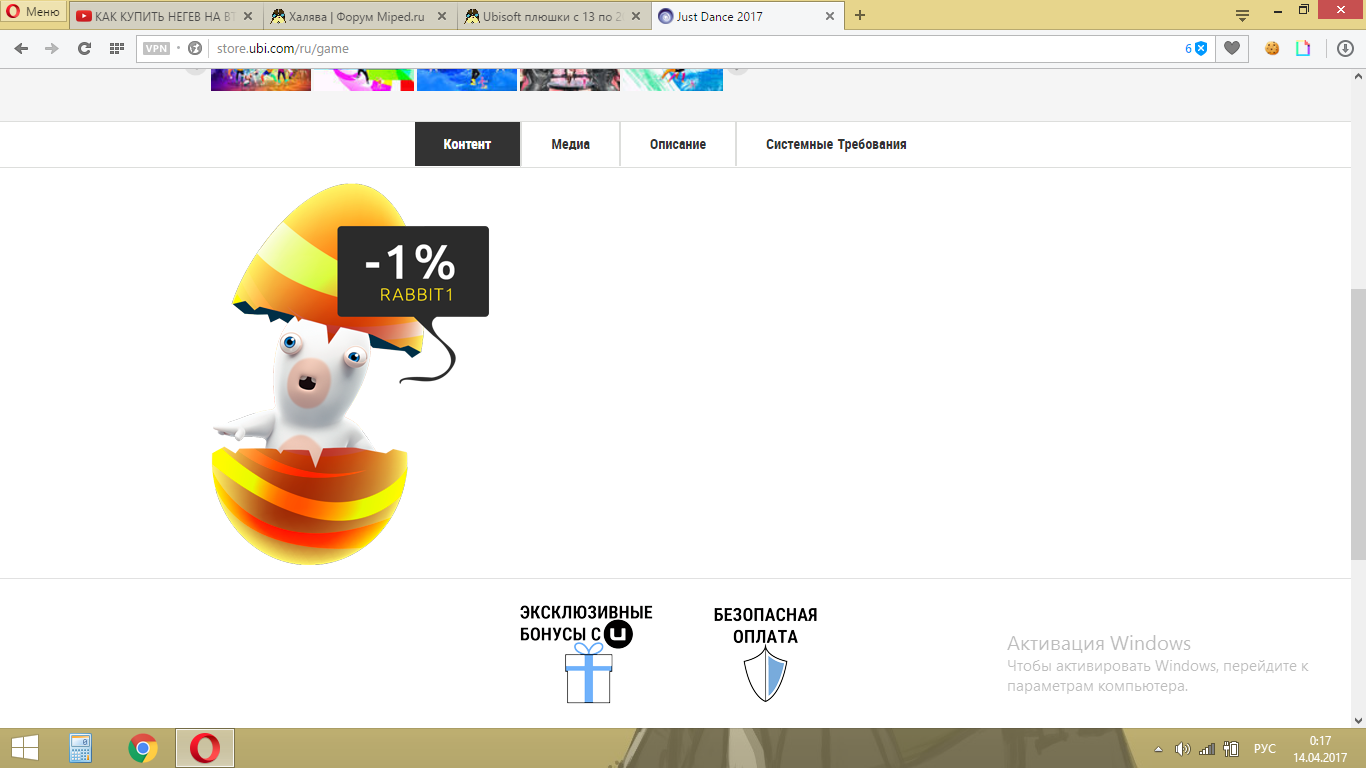View site information globe icon

(195, 48)
